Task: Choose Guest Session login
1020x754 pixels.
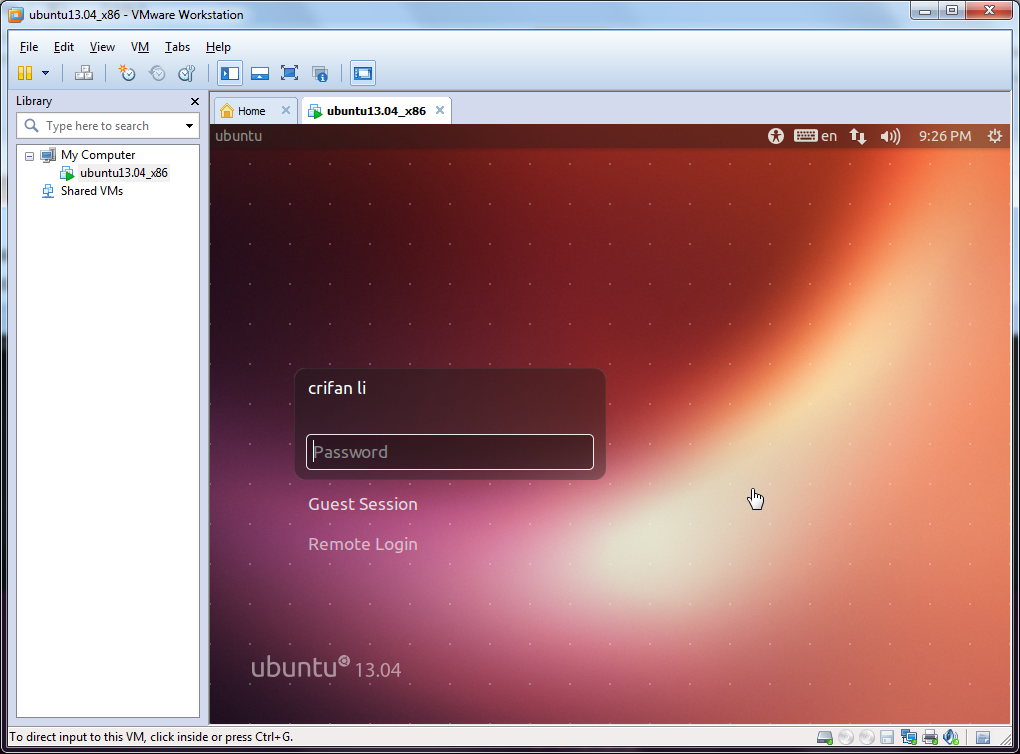Action: 363,504
